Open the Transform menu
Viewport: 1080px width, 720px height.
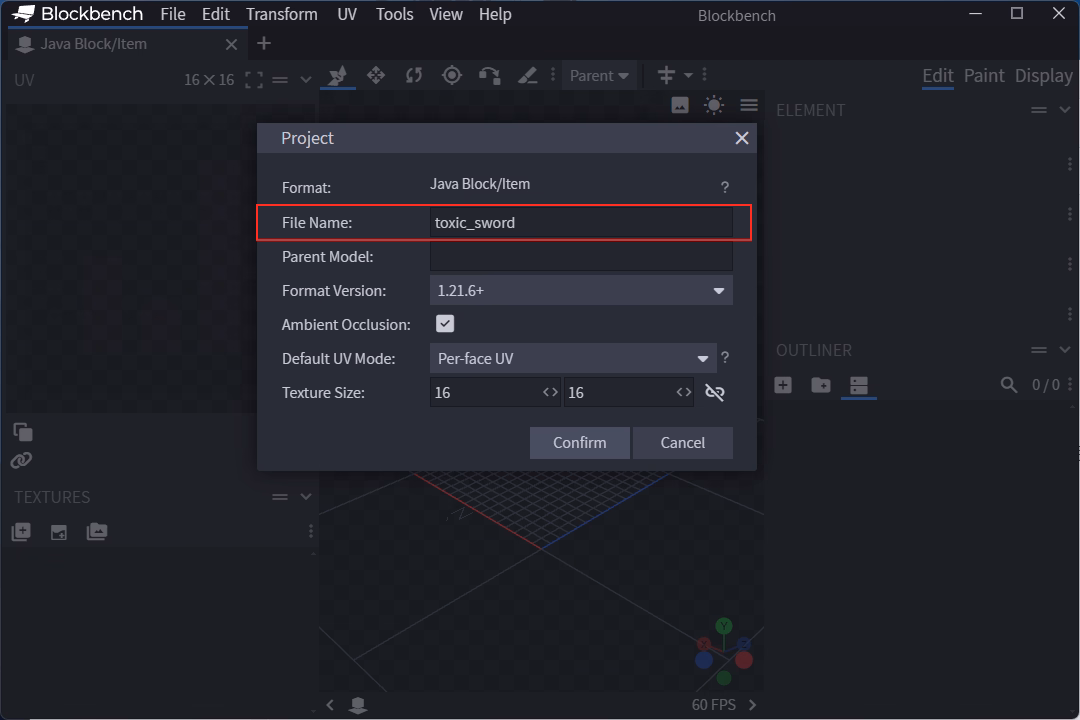(282, 14)
